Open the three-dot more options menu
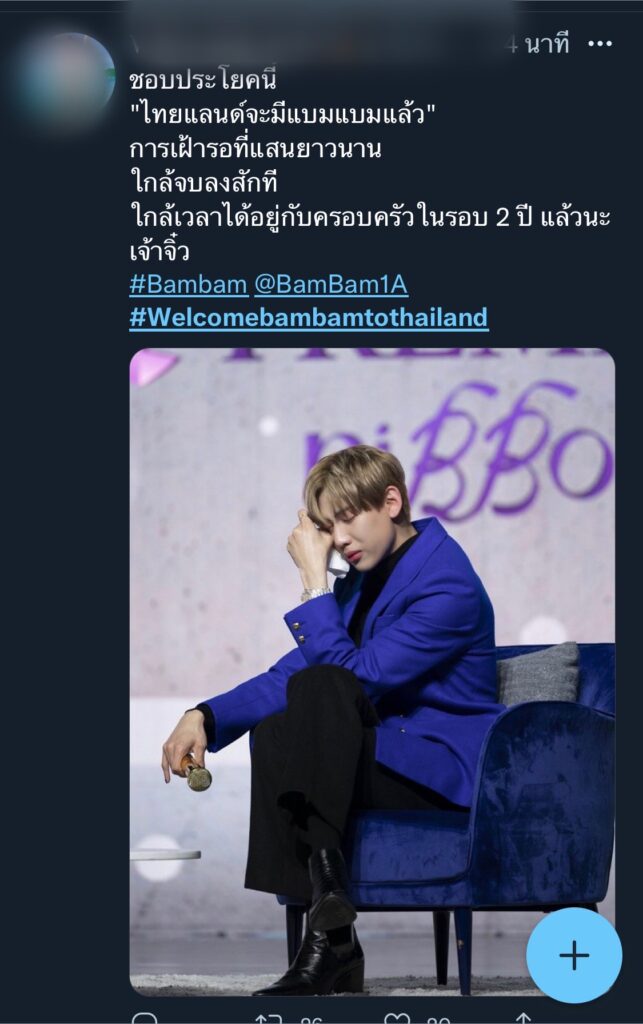 click(x=600, y=44)
